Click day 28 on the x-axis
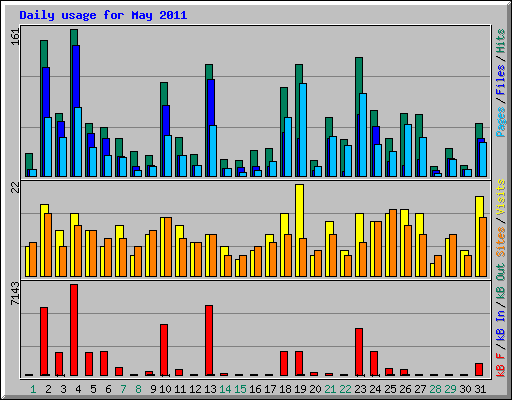This screenshot has height=400, width=512. (x=435, y=389)
